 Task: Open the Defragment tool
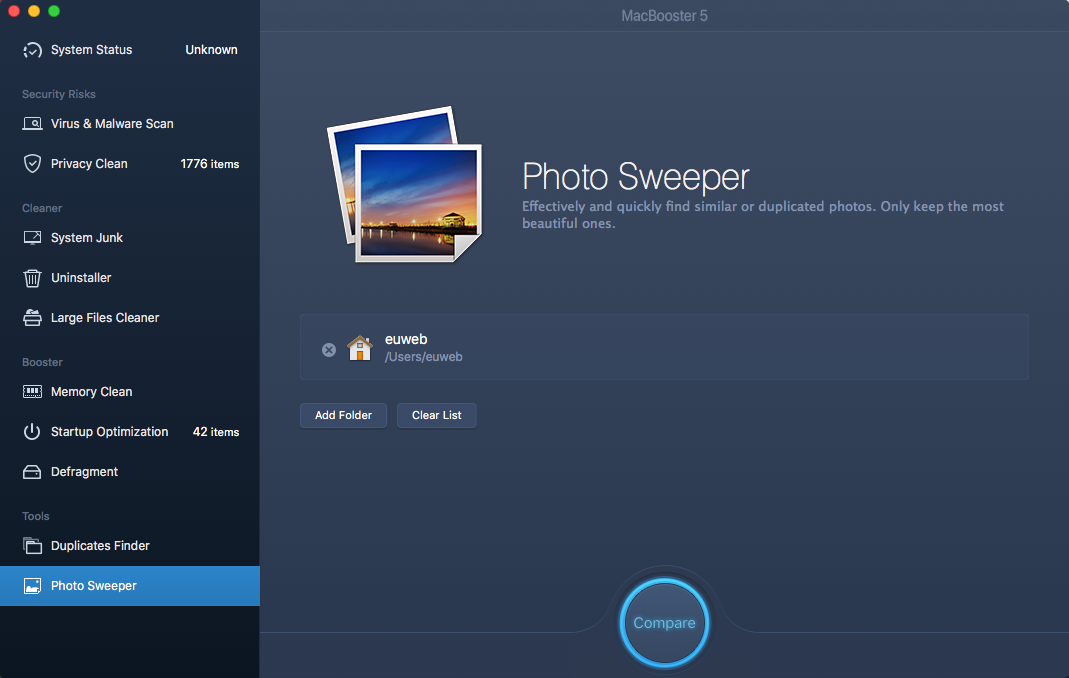click(130, 472)
